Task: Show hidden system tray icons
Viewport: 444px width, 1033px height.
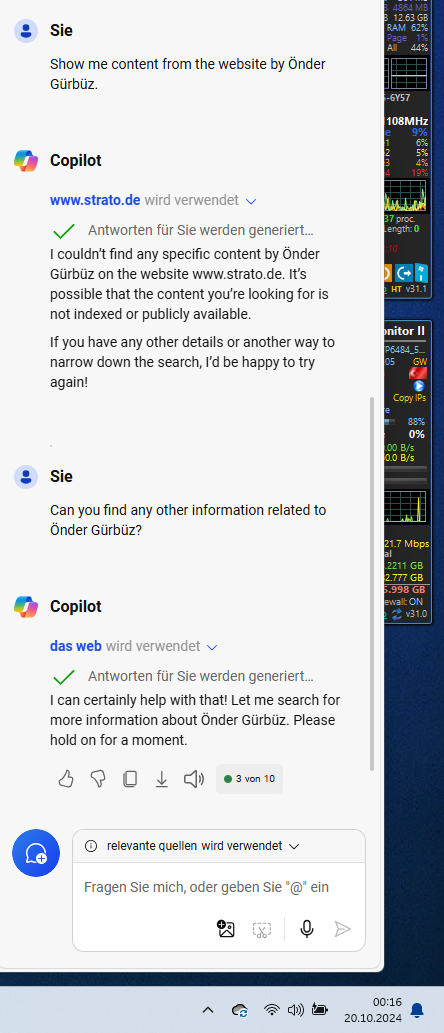Action: (x=208, y=1009)
